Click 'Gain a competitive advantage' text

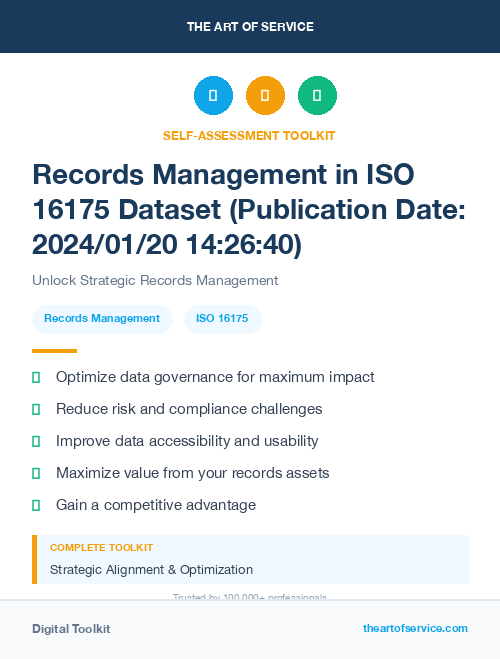[x=156, y=505]
